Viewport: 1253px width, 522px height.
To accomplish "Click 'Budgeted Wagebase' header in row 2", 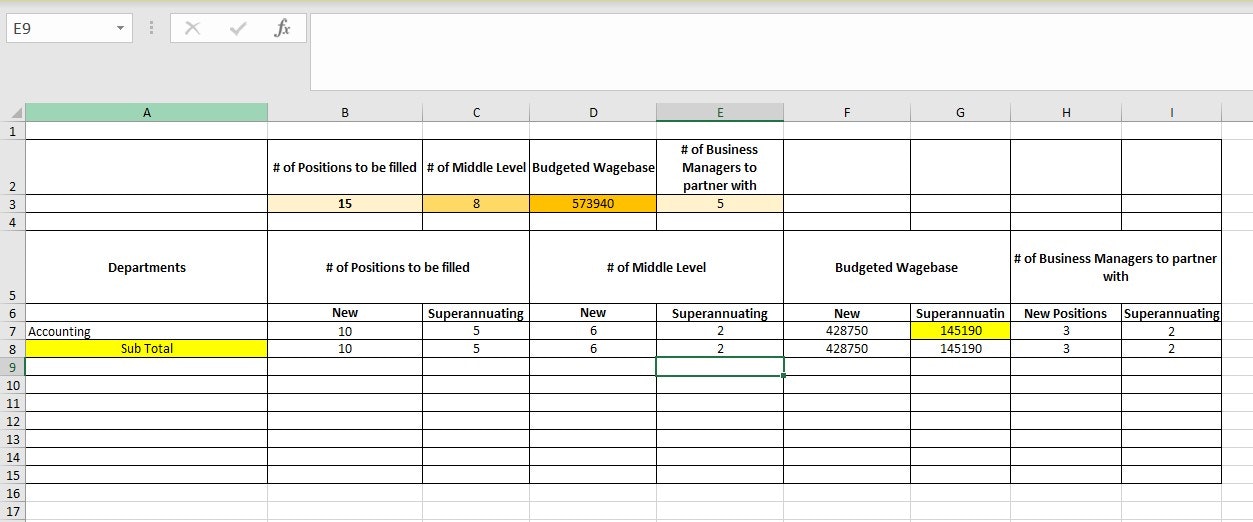I will (x=593, y=167).
